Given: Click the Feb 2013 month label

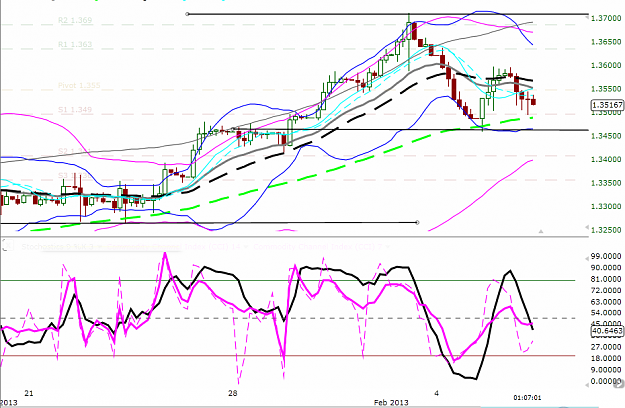Looking at the screenshot, I should coord(391,402).
